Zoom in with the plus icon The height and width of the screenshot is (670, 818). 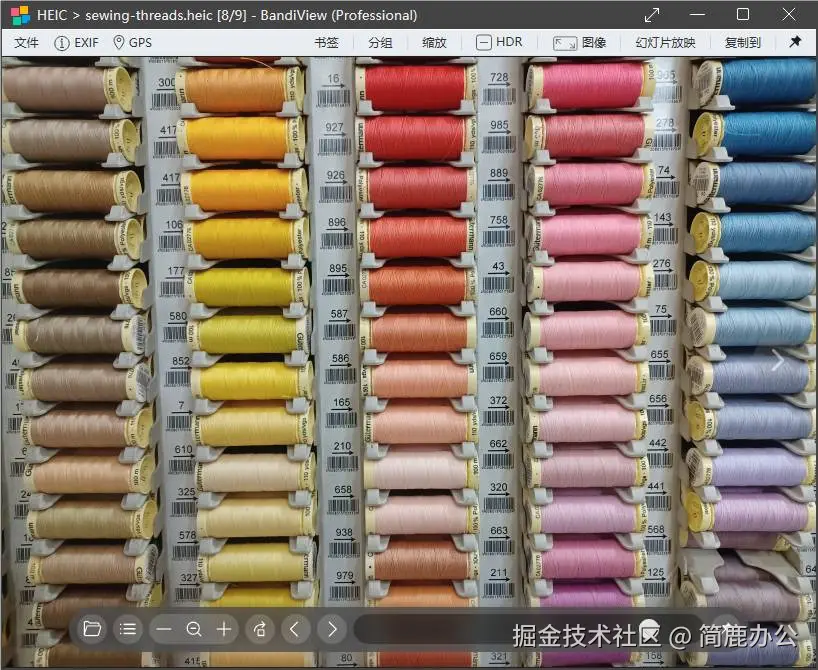224,629
